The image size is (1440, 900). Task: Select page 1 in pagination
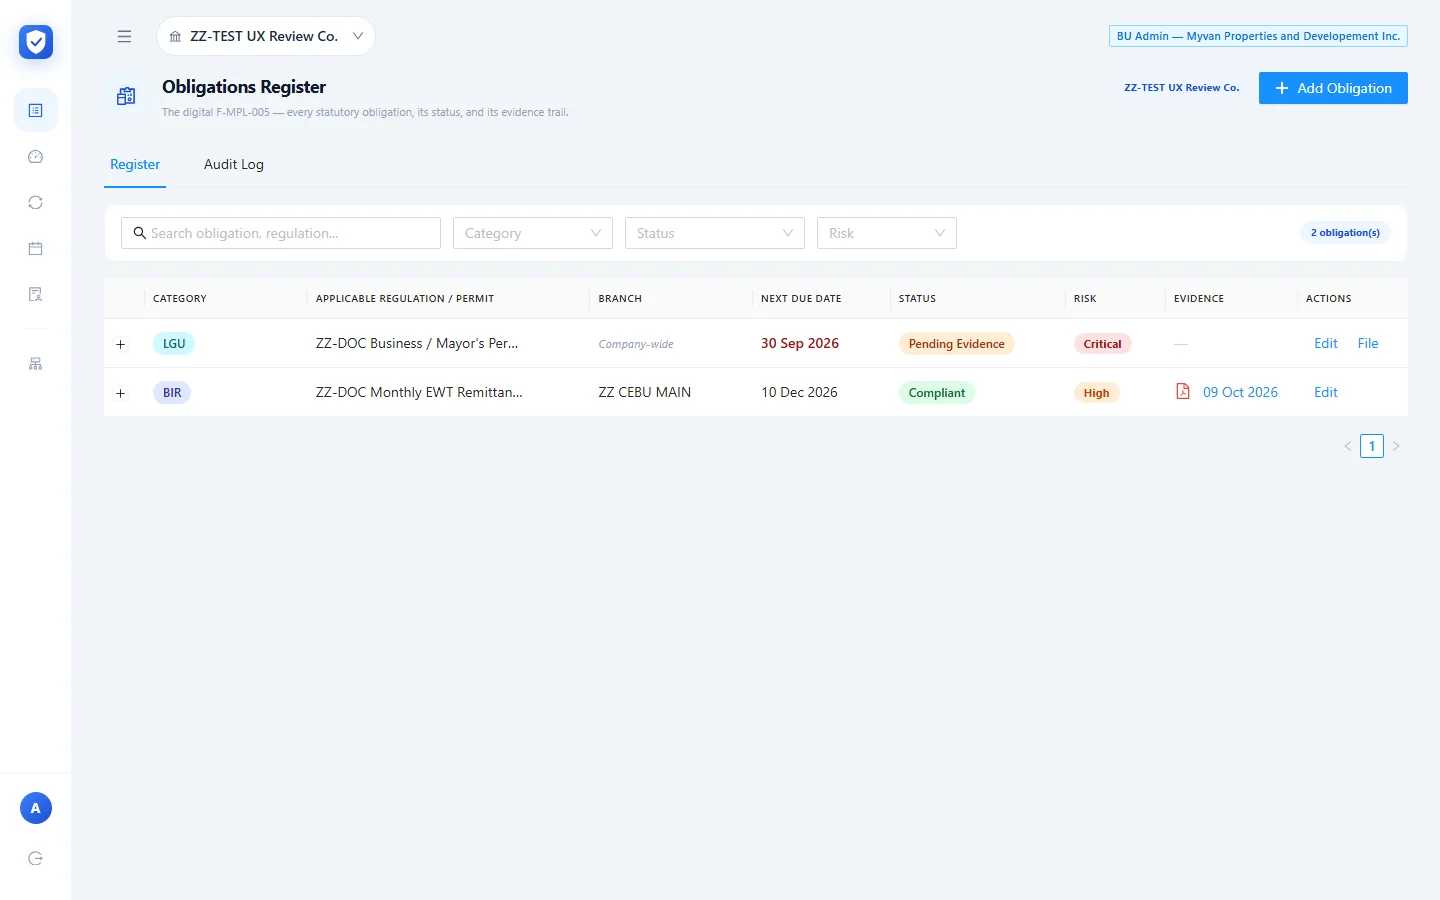1372,446
